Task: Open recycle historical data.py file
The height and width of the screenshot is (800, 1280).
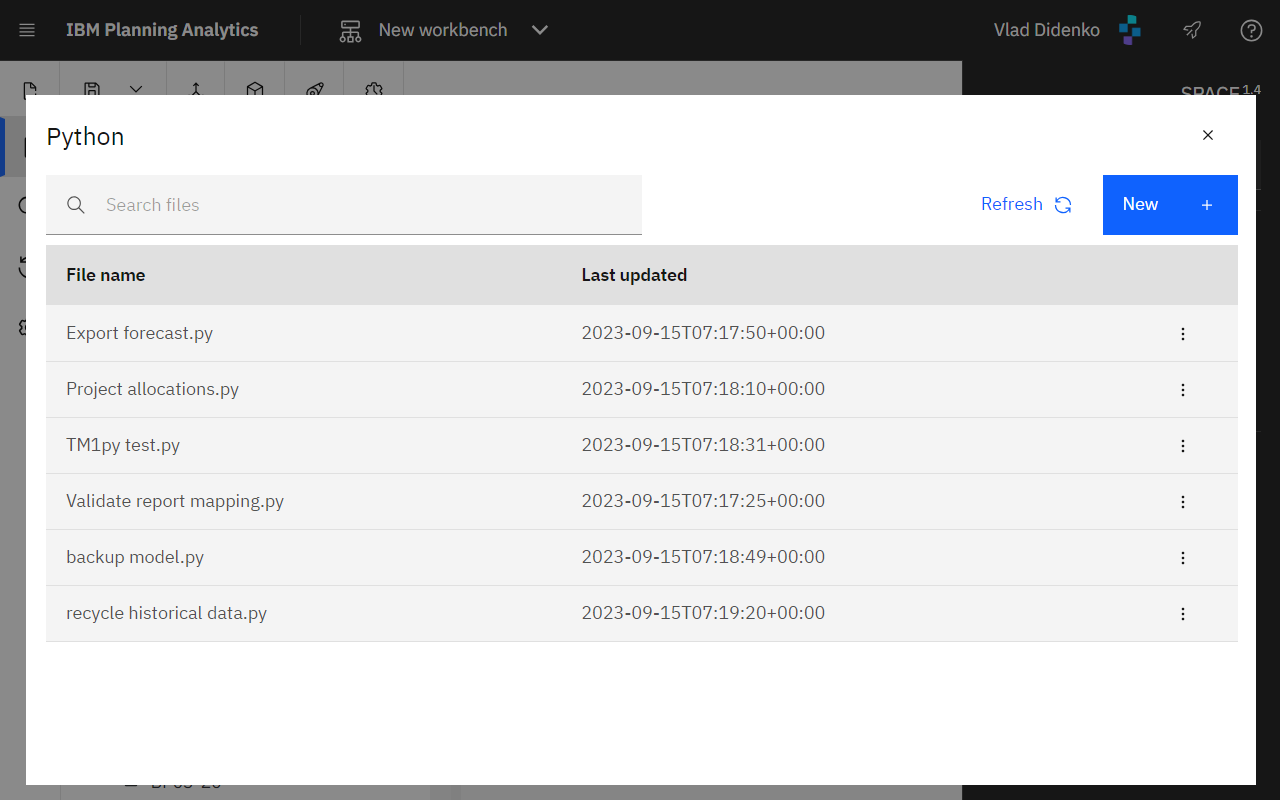Action: pyautogui.click(x=167, y=613)
